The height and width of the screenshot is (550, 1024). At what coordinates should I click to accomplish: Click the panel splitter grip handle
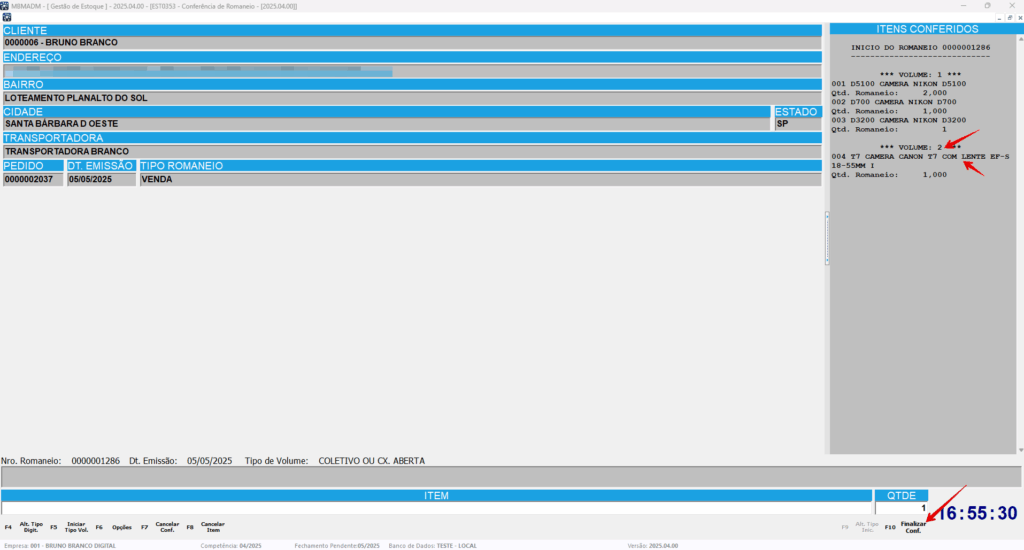(x=827, y=238)
